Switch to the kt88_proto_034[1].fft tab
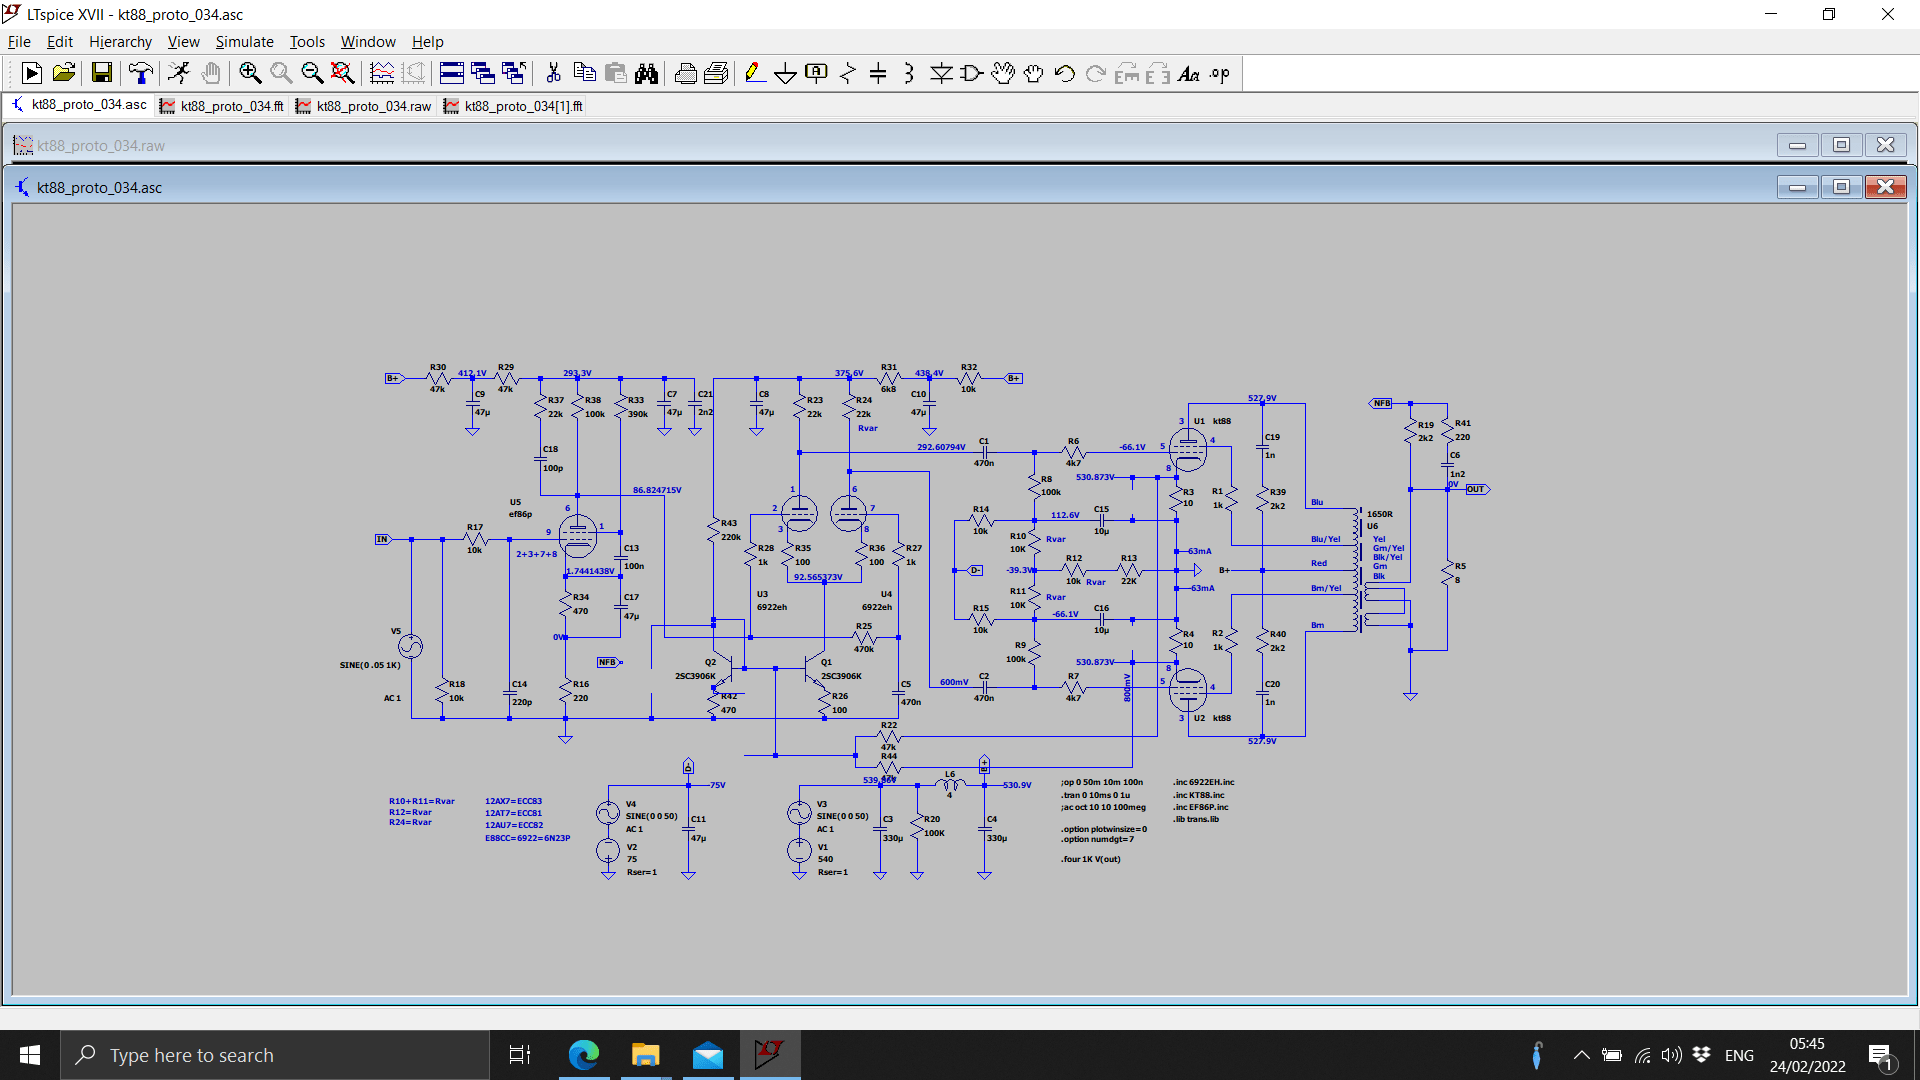Image resolution: width=1920 pixels, height=1080 pixels. tap(514, 106)
